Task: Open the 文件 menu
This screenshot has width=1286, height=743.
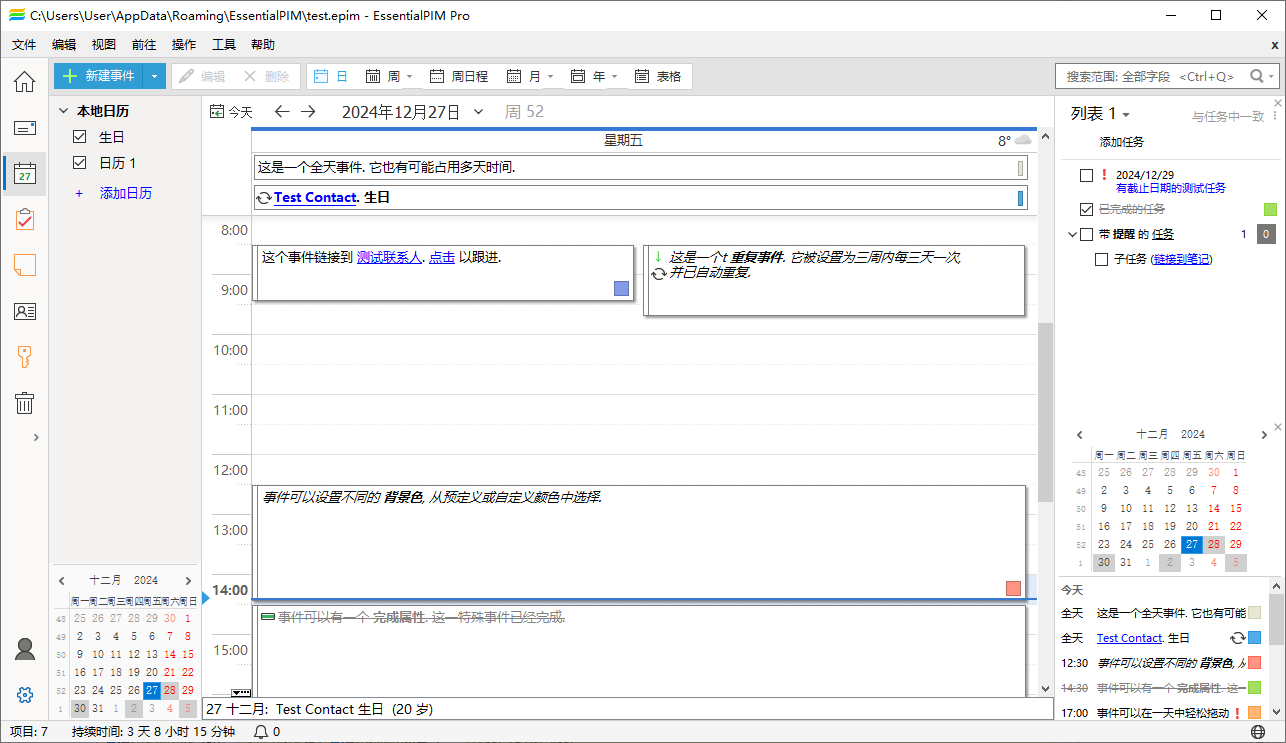Action: [24, 44]
